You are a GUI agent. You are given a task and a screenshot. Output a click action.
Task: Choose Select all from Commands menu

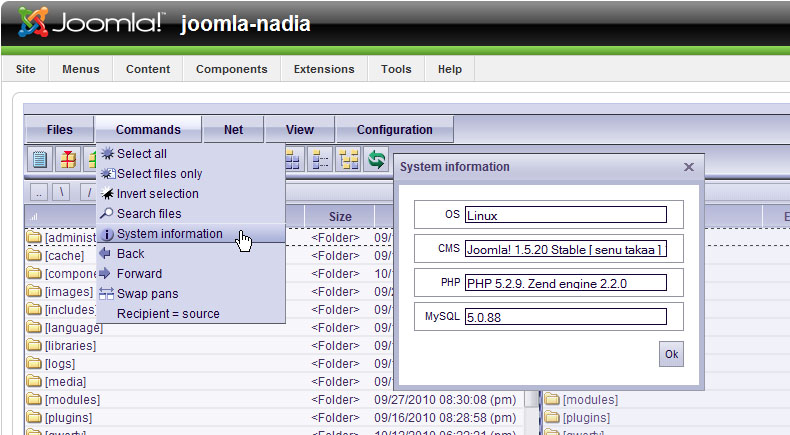point(191,153)
